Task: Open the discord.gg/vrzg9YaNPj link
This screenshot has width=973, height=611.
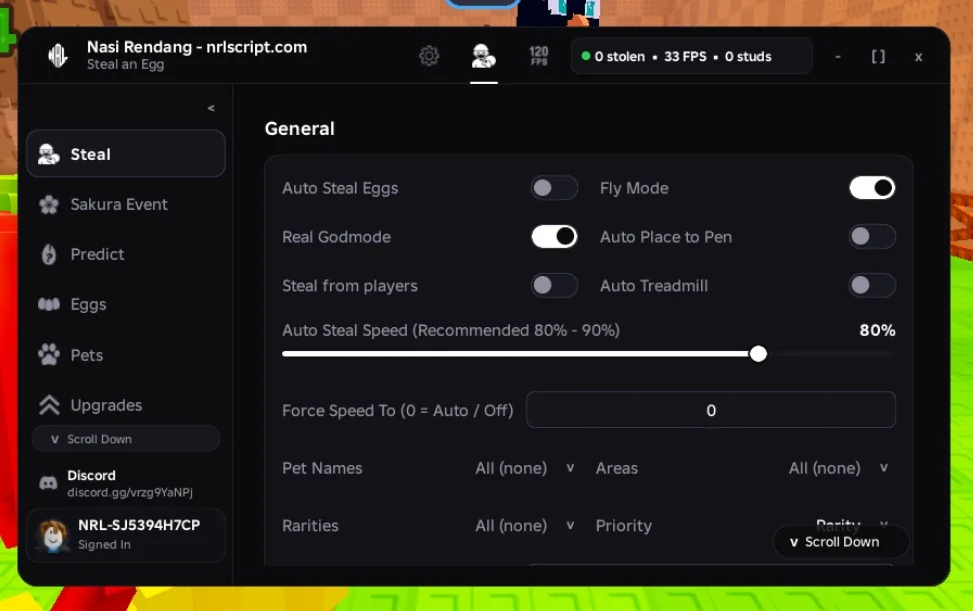Action: coord(130,493)
